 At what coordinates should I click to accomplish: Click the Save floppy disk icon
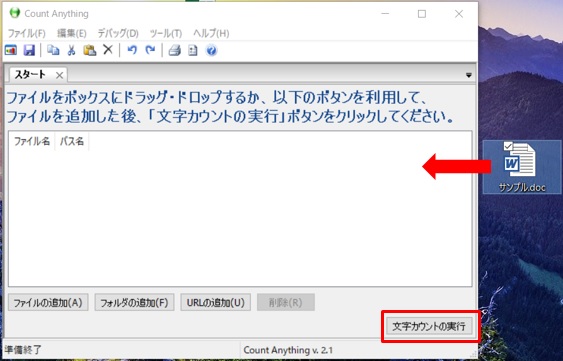[x=29, y=50]
